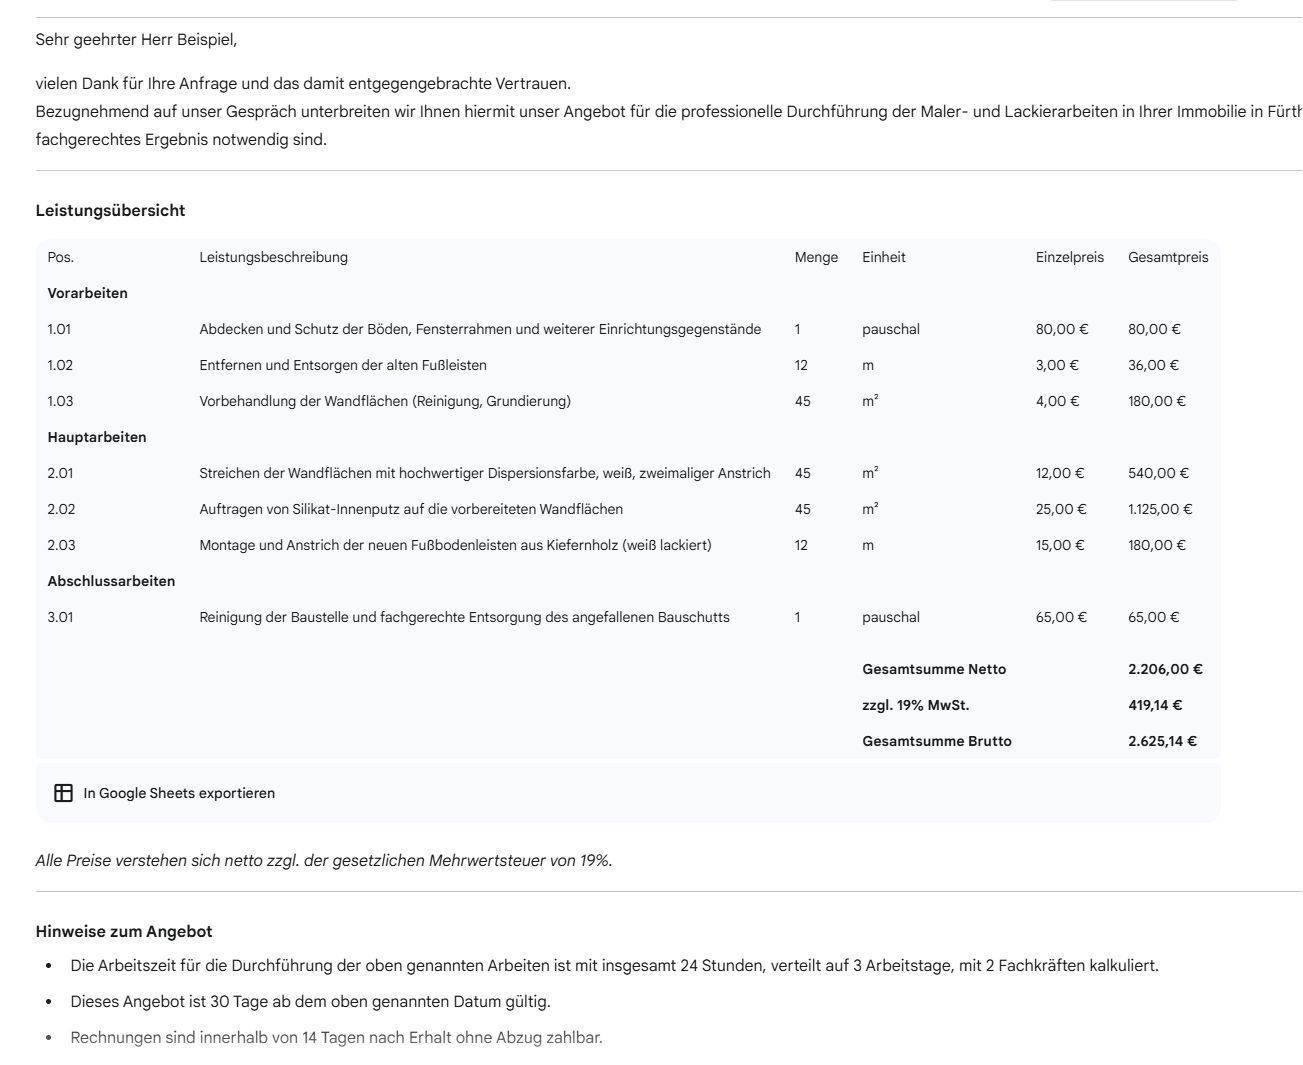Click the bullet about 30 days validity

pos(310,1001)
